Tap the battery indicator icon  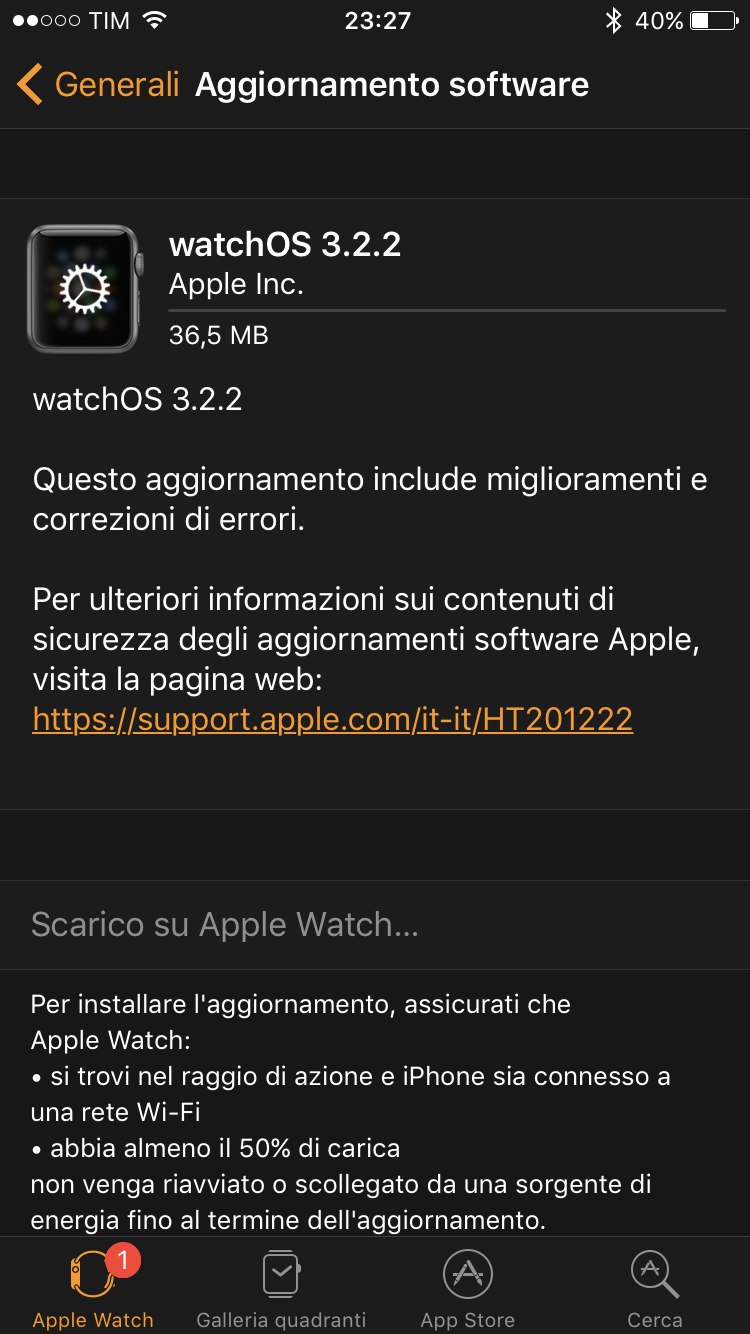pos(714,20)
